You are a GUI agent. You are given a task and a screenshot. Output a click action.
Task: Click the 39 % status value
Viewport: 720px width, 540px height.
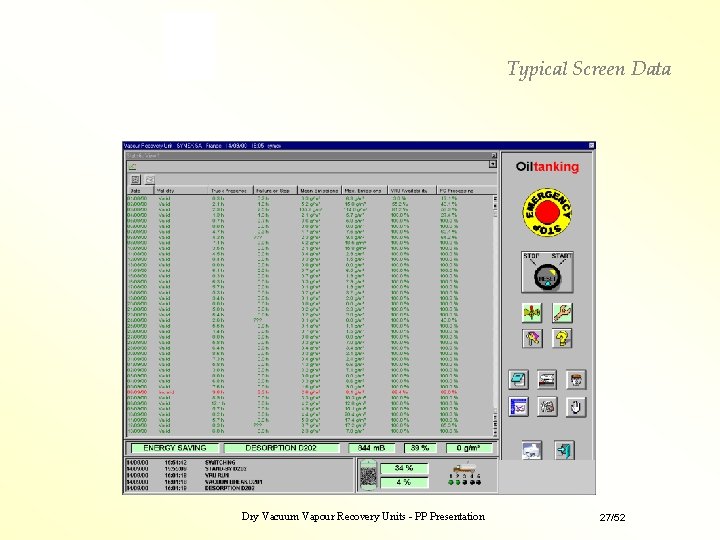point(420,448)
